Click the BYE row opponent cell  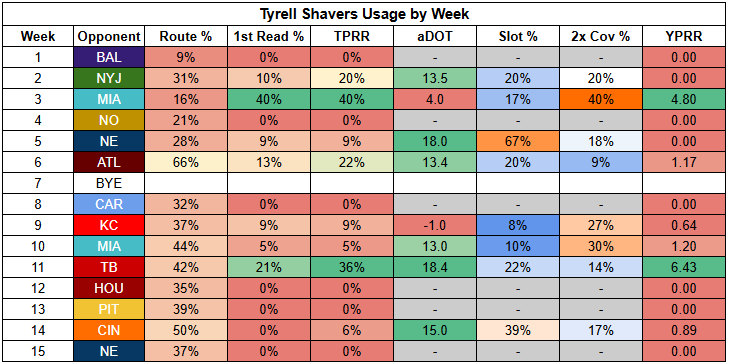point(109,183)
